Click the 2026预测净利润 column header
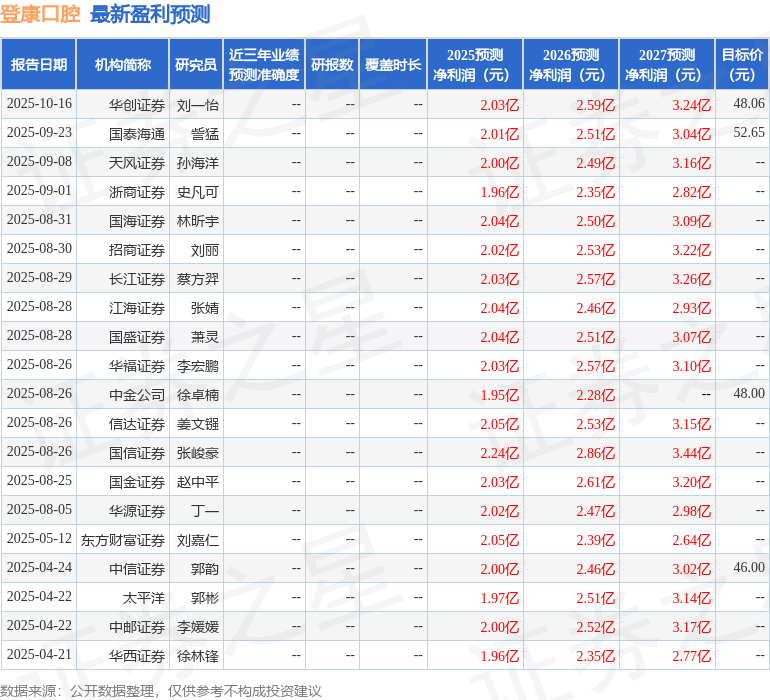The height and width of the screenshot is (700, 770). click(571, 64)
